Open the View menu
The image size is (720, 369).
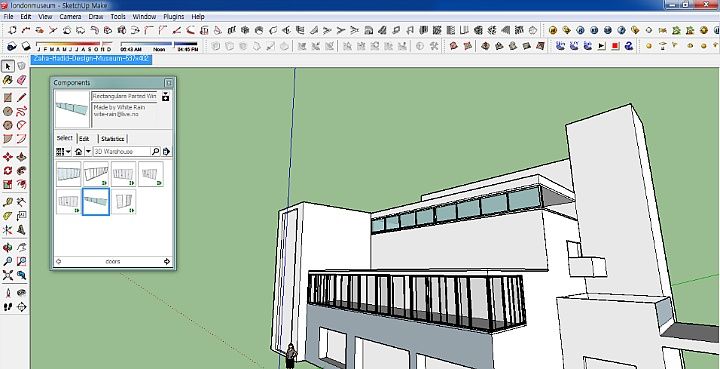[45, 17]
